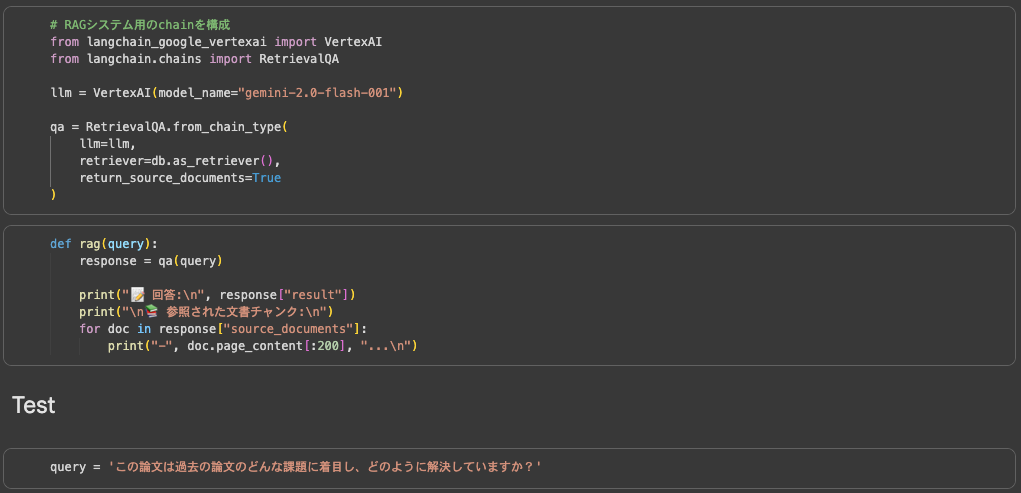Click the 200 slice number in page_content
1021x493 pixels.
click(329, 346)
